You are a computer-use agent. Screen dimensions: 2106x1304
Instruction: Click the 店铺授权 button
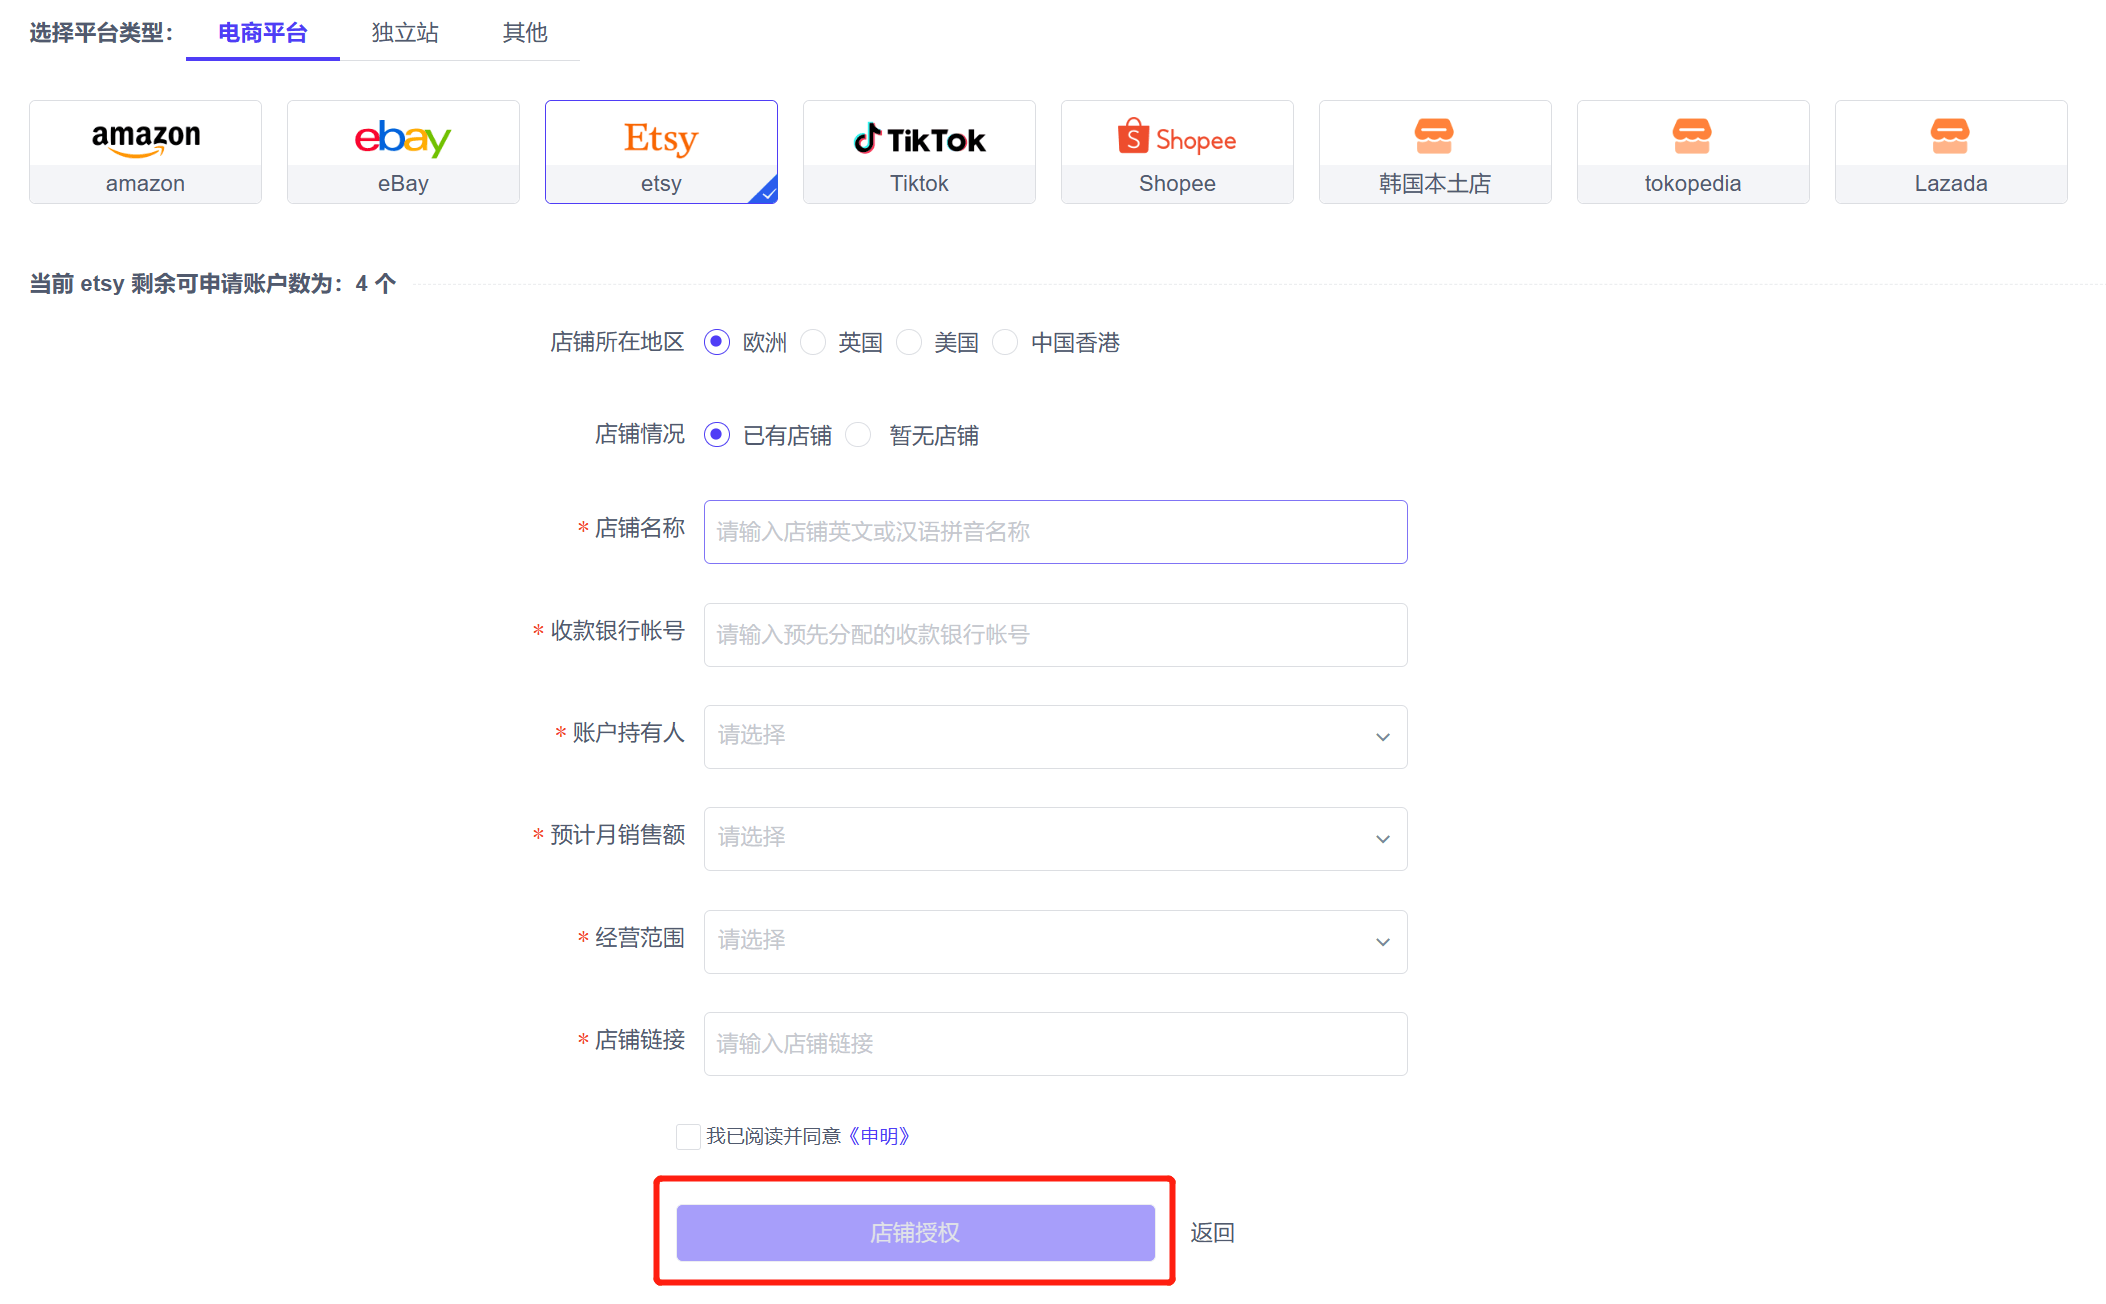point(915,1232)
